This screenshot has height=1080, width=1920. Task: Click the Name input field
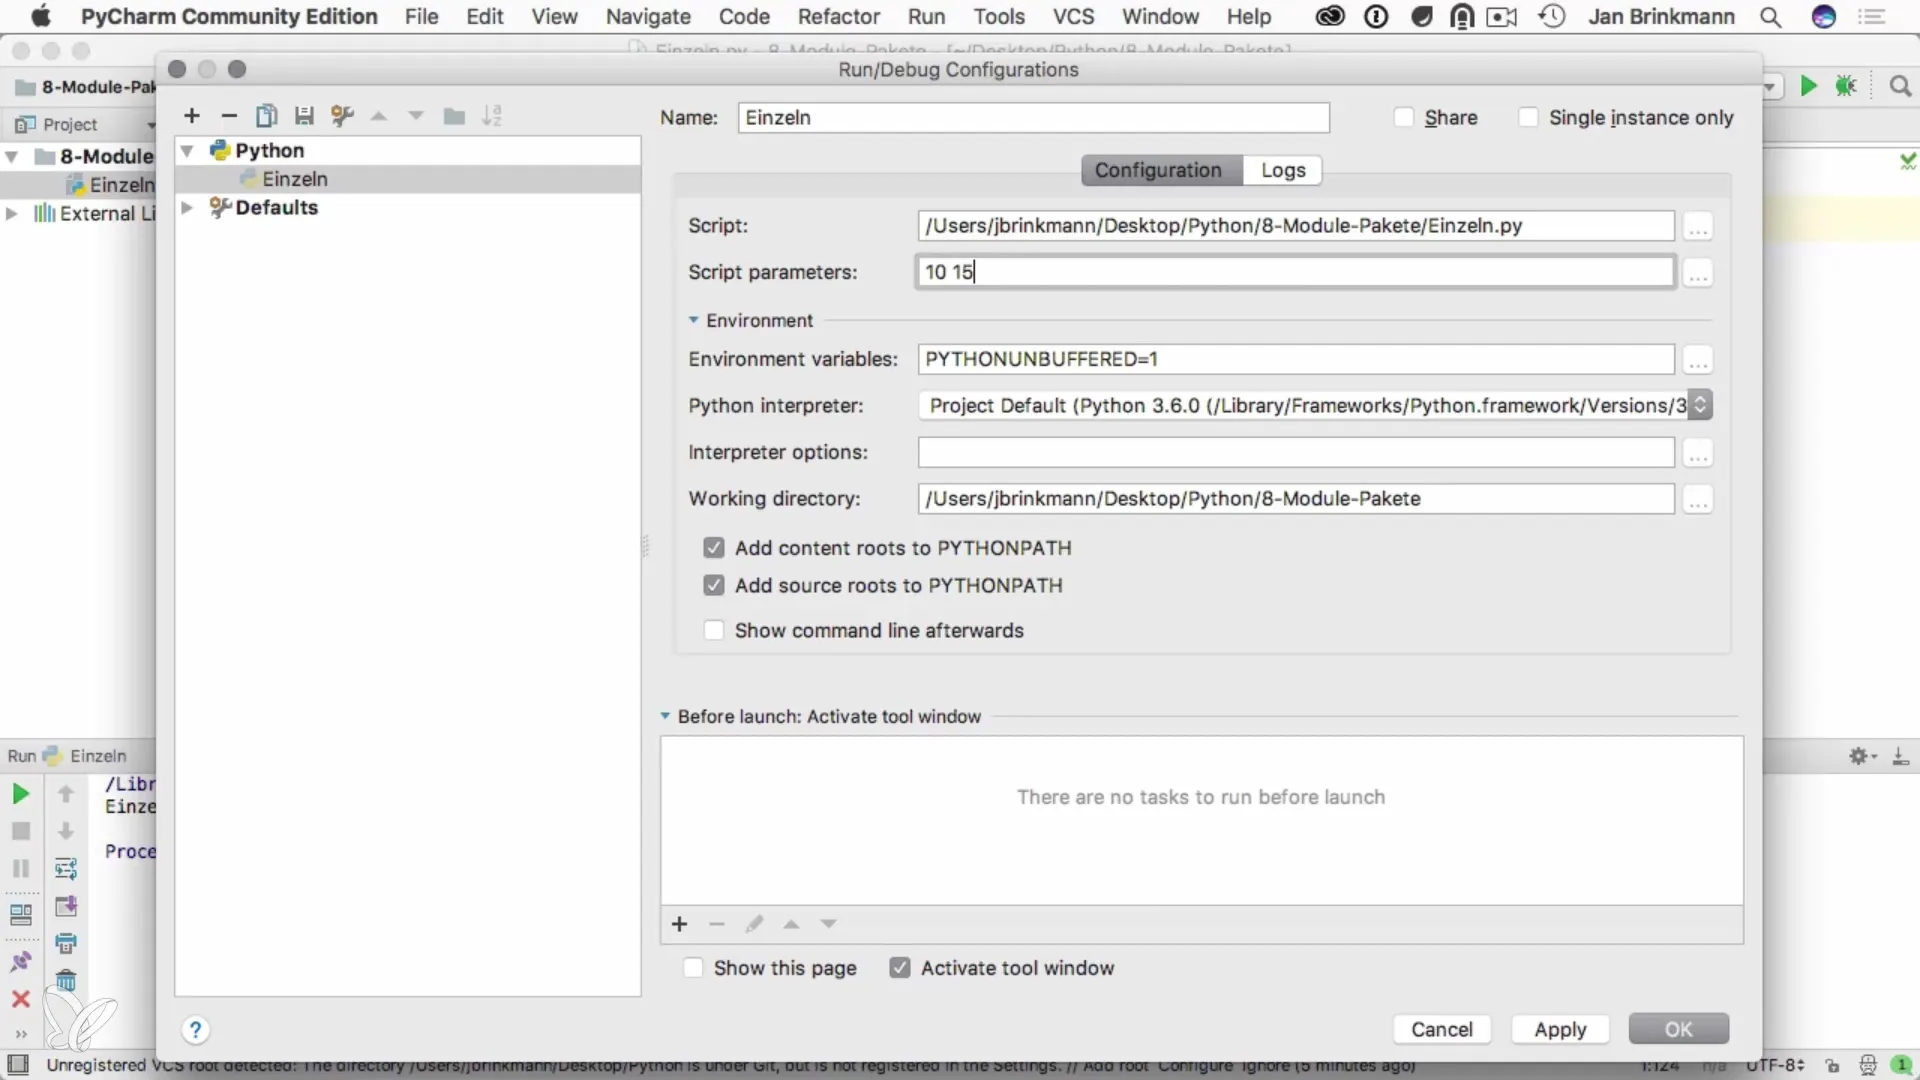(x=1033, y=118)
